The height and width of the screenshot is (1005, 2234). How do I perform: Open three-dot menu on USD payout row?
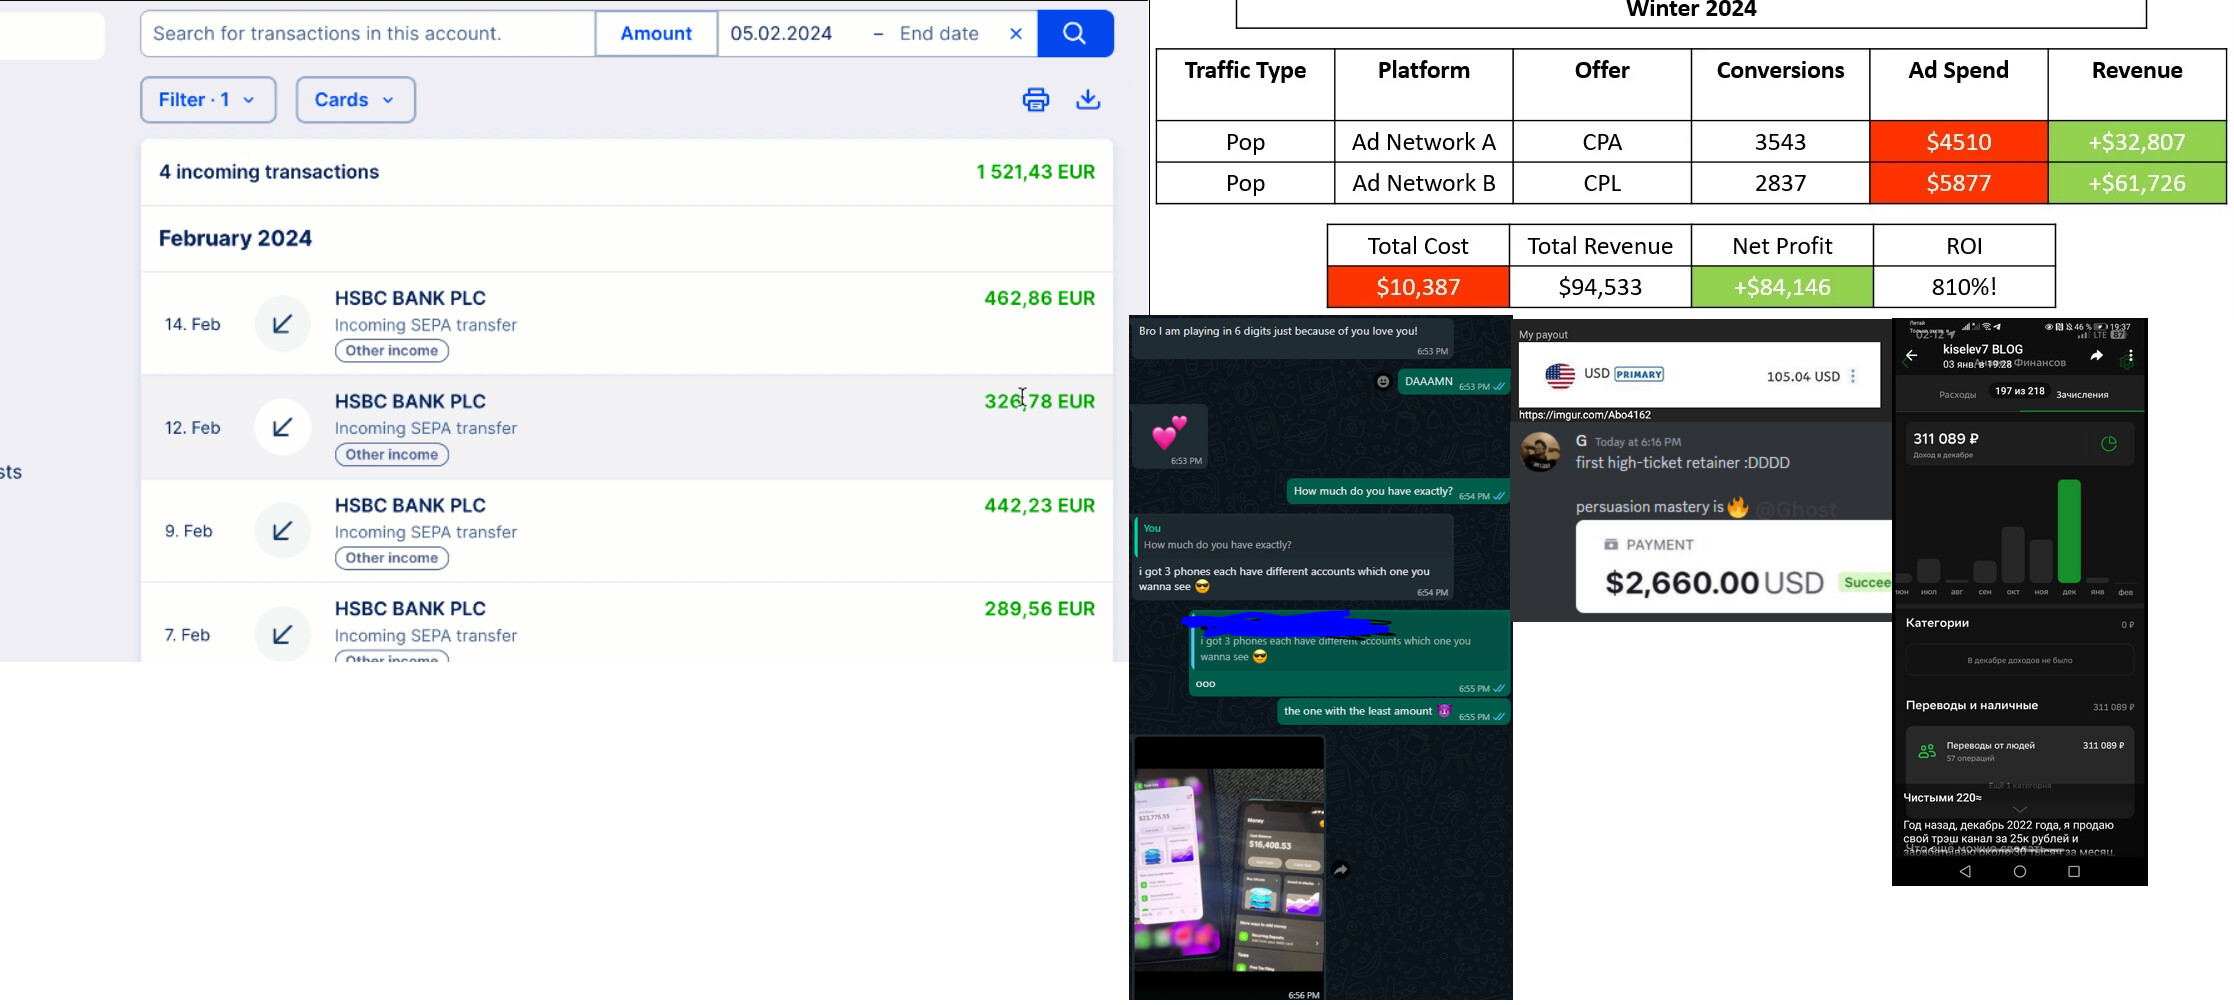click(1853, 376)
